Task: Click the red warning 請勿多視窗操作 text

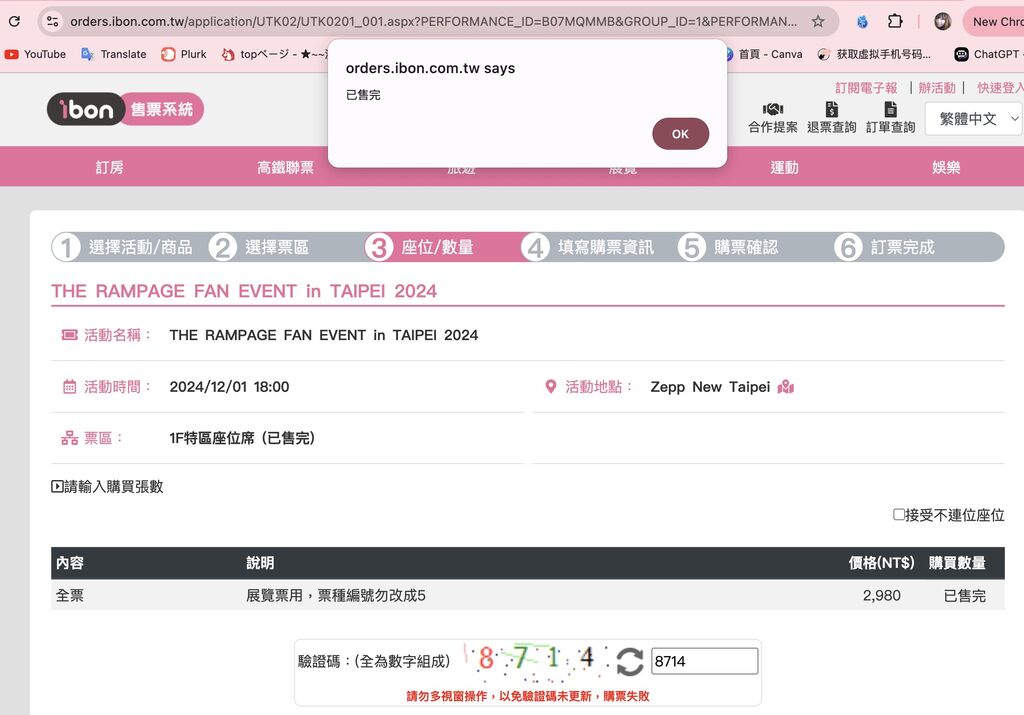Action: [528, 696]
